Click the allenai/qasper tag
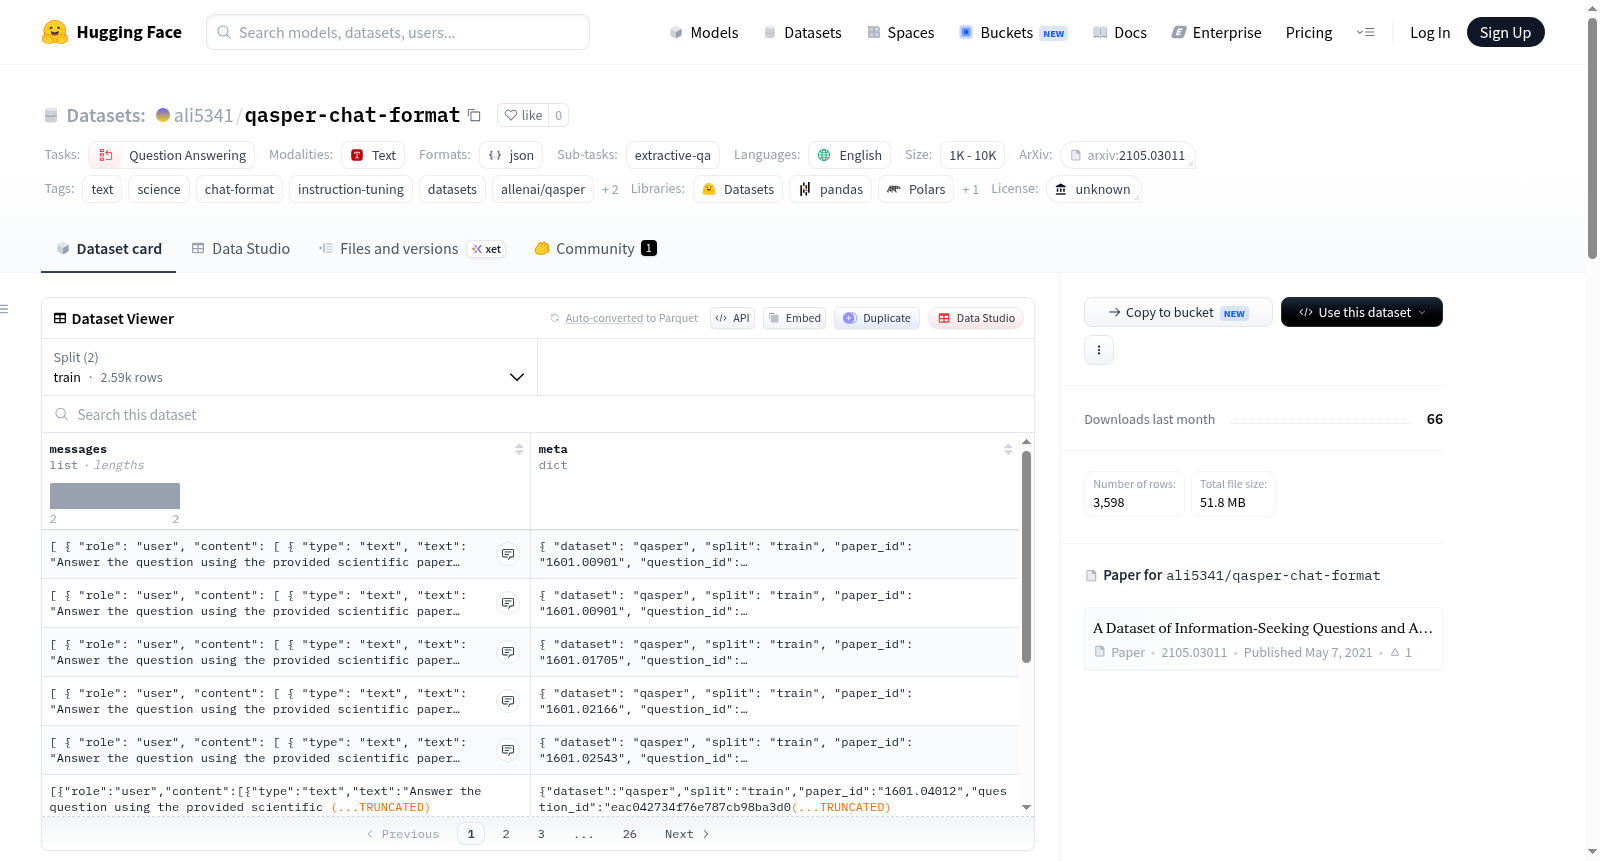This screenshot has height=861, width=1600. 543,189
